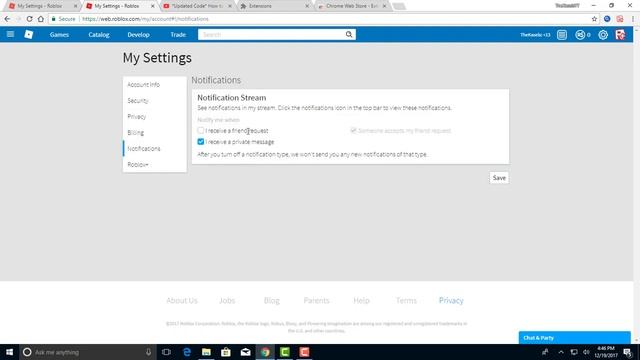
Task: Bookmark page with the star icon
Action: pos(594,19)
